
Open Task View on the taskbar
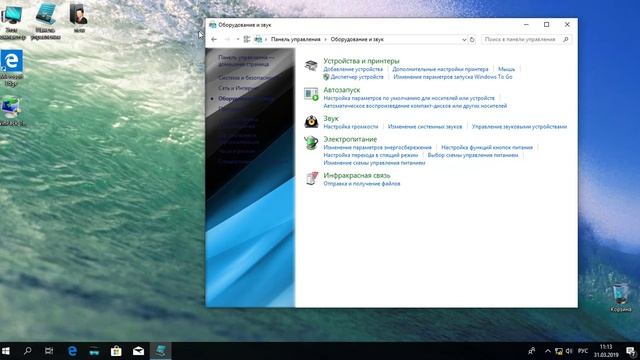coord(49,351)
